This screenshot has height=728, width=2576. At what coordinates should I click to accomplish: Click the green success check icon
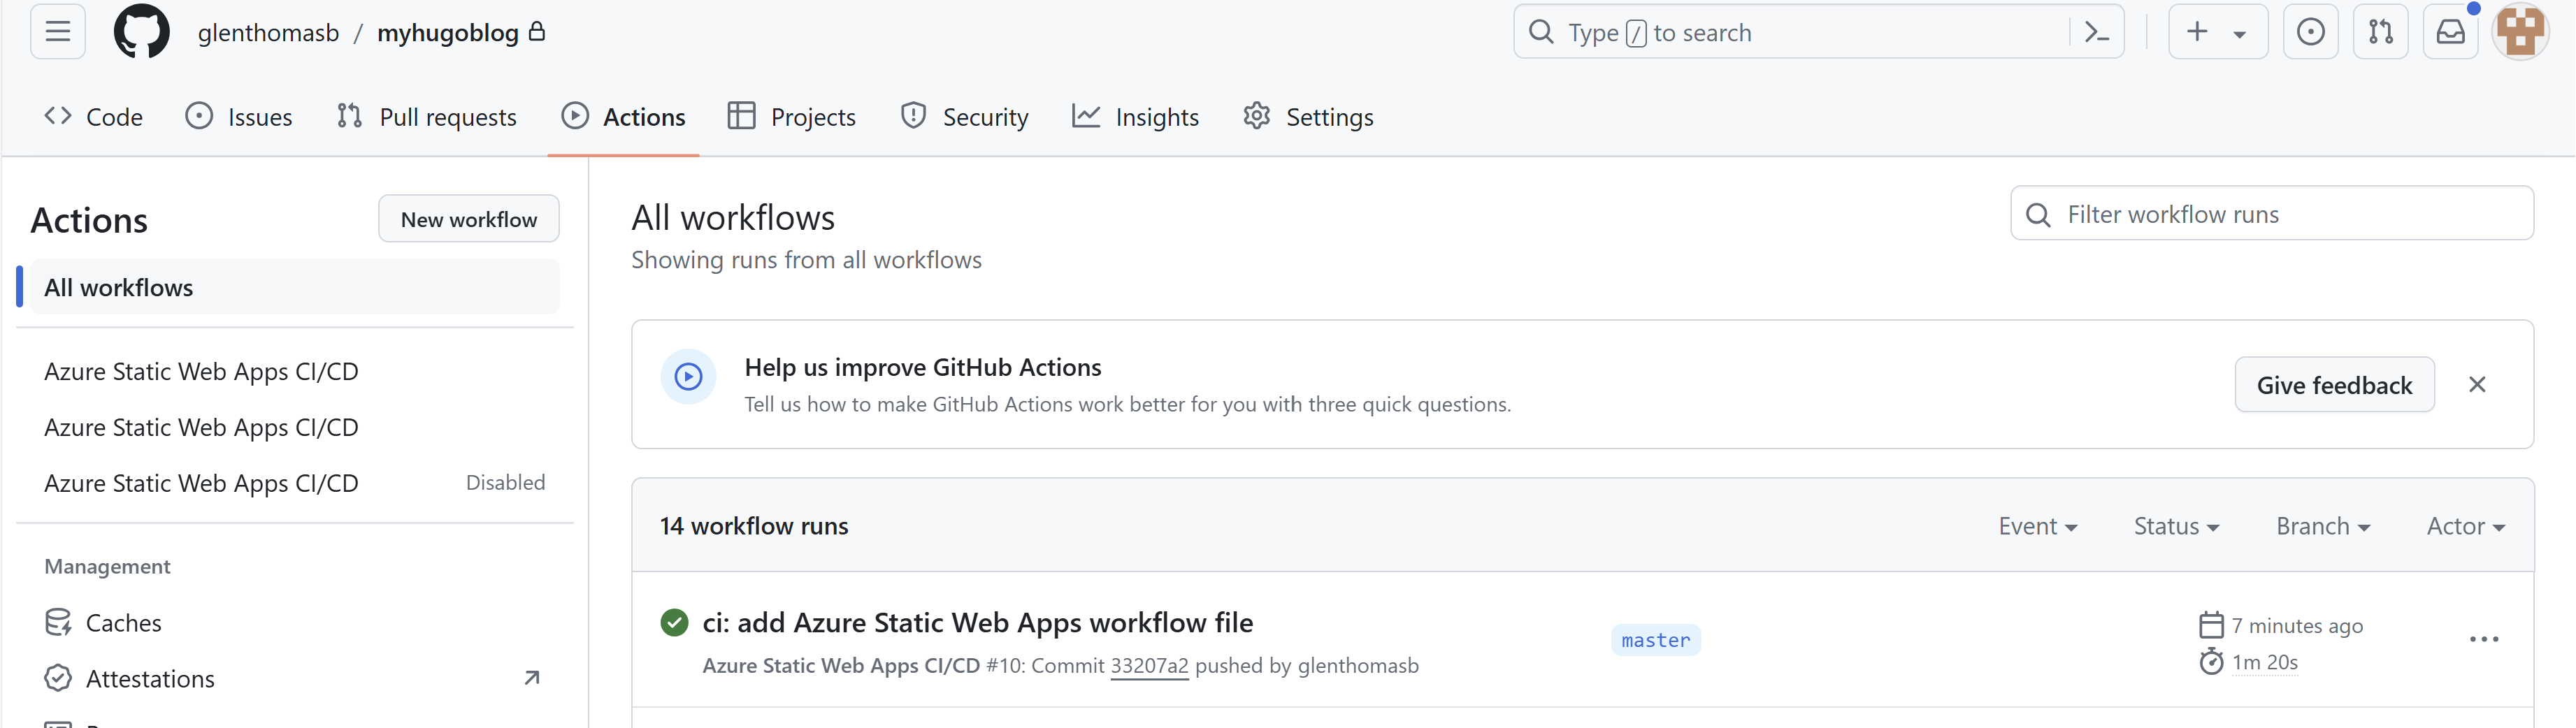(x=675, y=622)
